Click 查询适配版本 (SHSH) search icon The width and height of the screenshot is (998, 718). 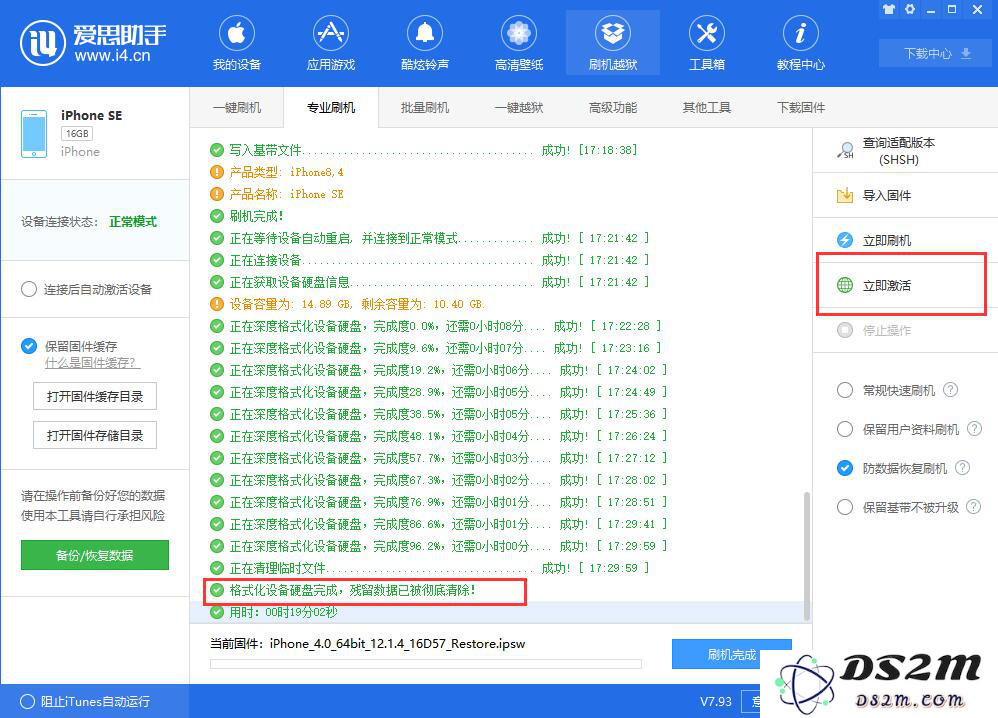(x=845, y=151)
